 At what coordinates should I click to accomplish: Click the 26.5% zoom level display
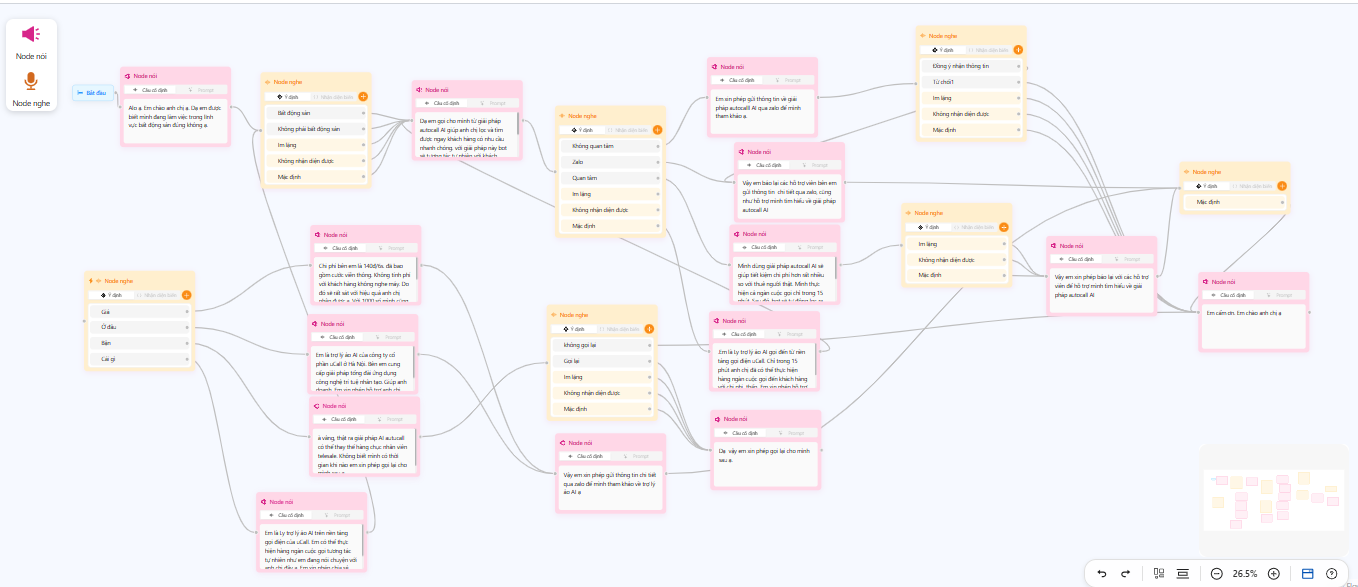1245,574
